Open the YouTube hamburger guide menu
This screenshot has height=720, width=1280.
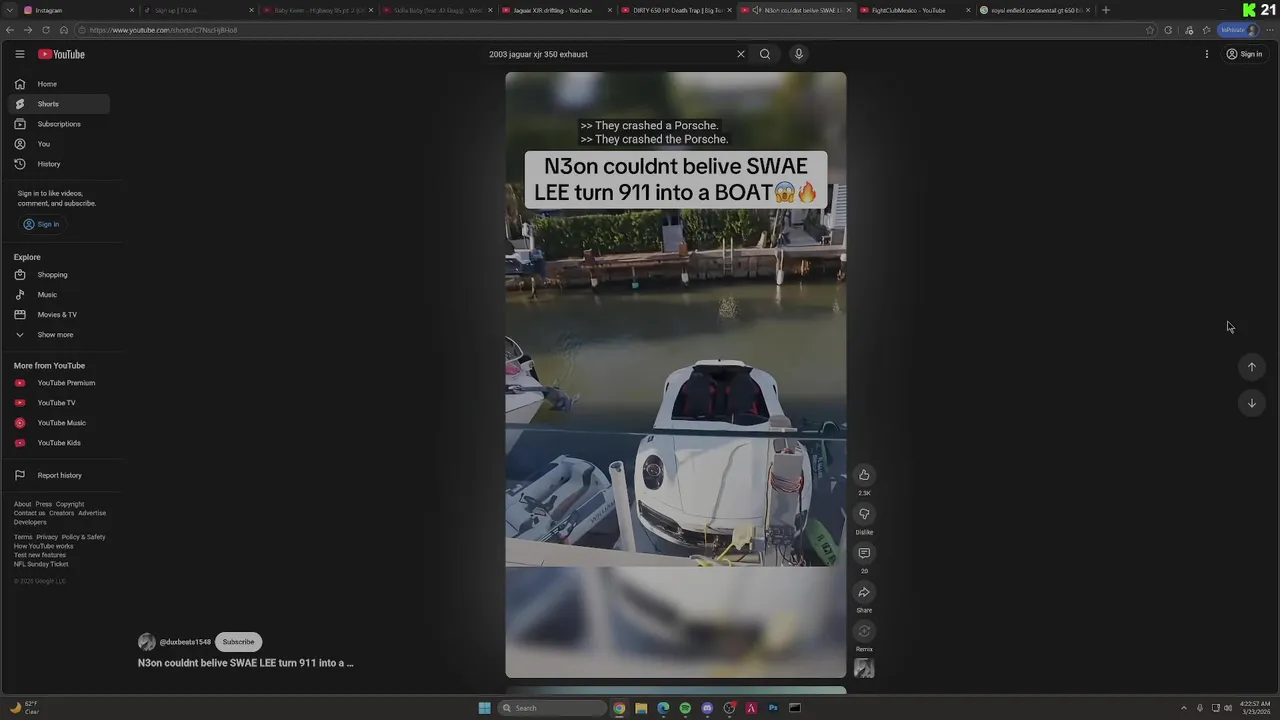coord(19,54)
